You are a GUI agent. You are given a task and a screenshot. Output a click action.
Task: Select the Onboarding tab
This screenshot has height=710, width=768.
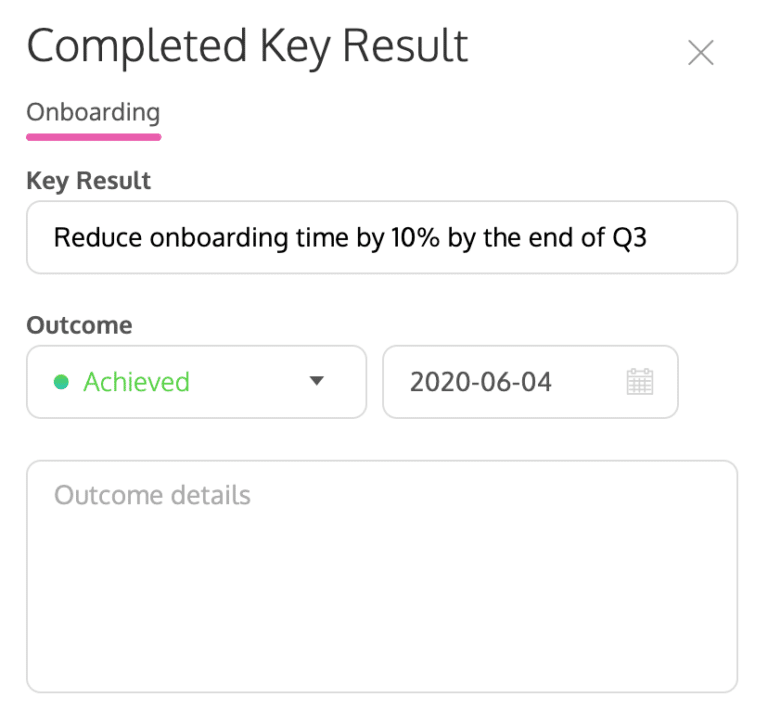[x=93, y=112]
